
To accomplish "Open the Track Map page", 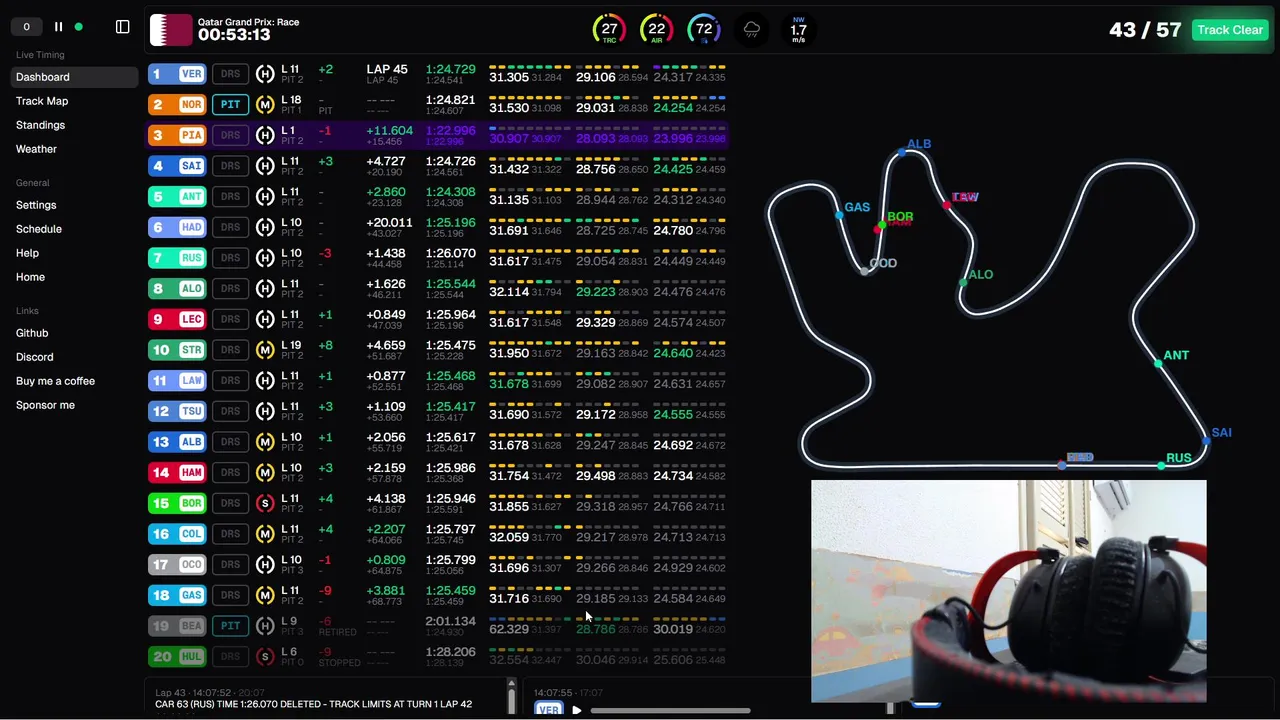I will click(x=42, y=101).
